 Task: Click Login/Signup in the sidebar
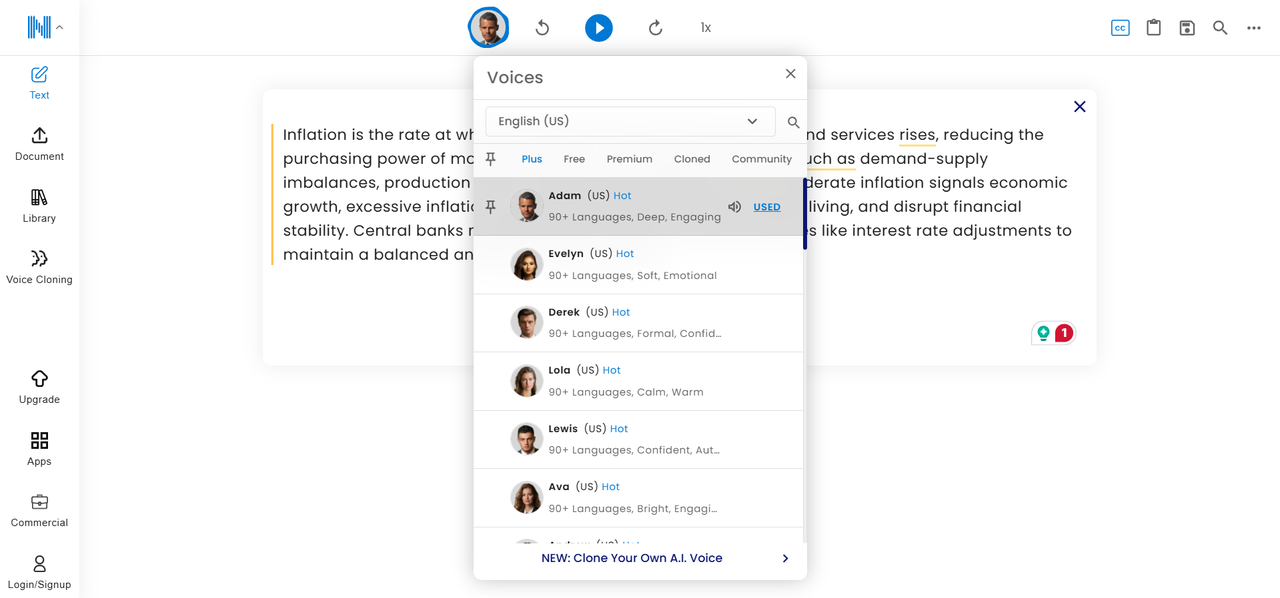click(x=39, y=570)
